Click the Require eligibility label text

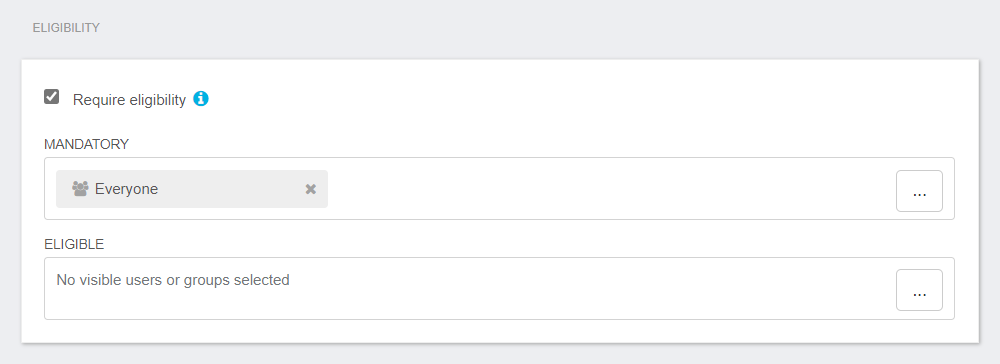pos(129,100)
